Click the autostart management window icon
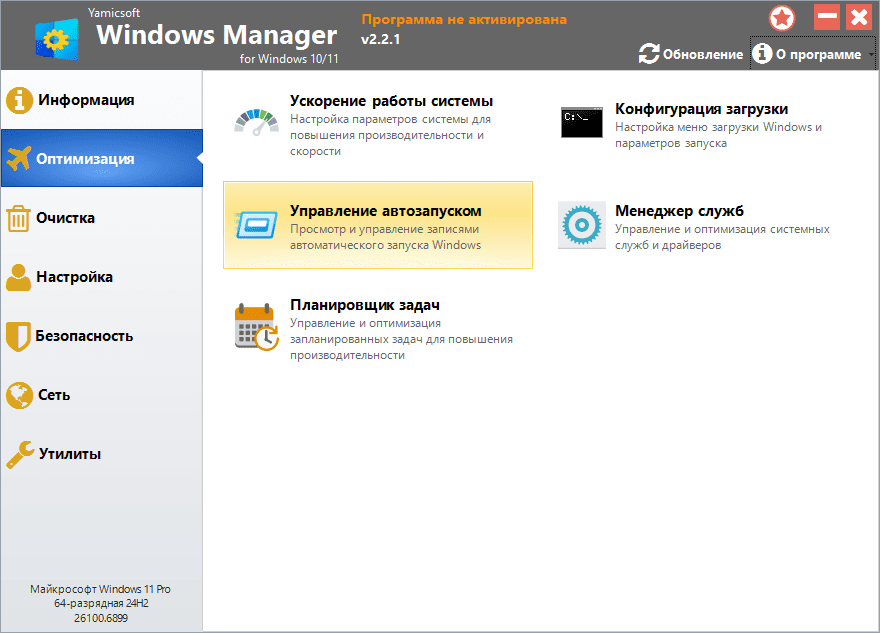880x633 pixels. [256, 224]
